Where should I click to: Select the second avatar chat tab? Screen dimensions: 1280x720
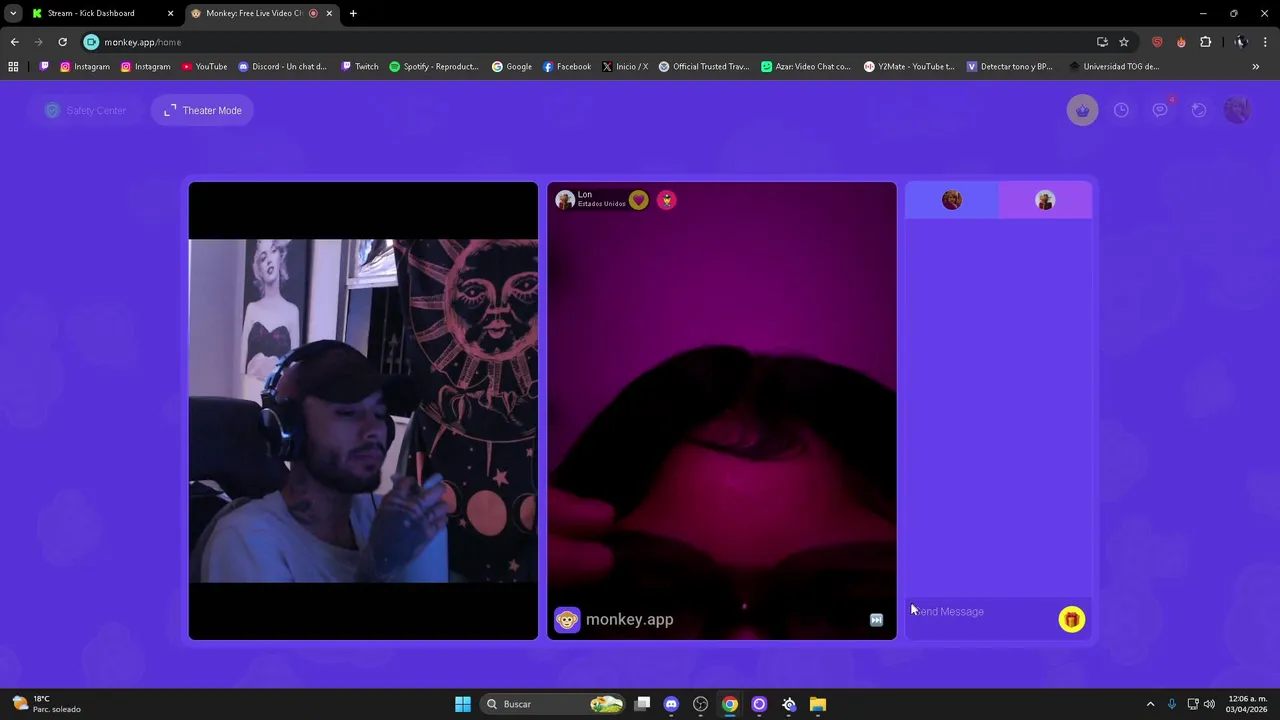click(1045, 200)
